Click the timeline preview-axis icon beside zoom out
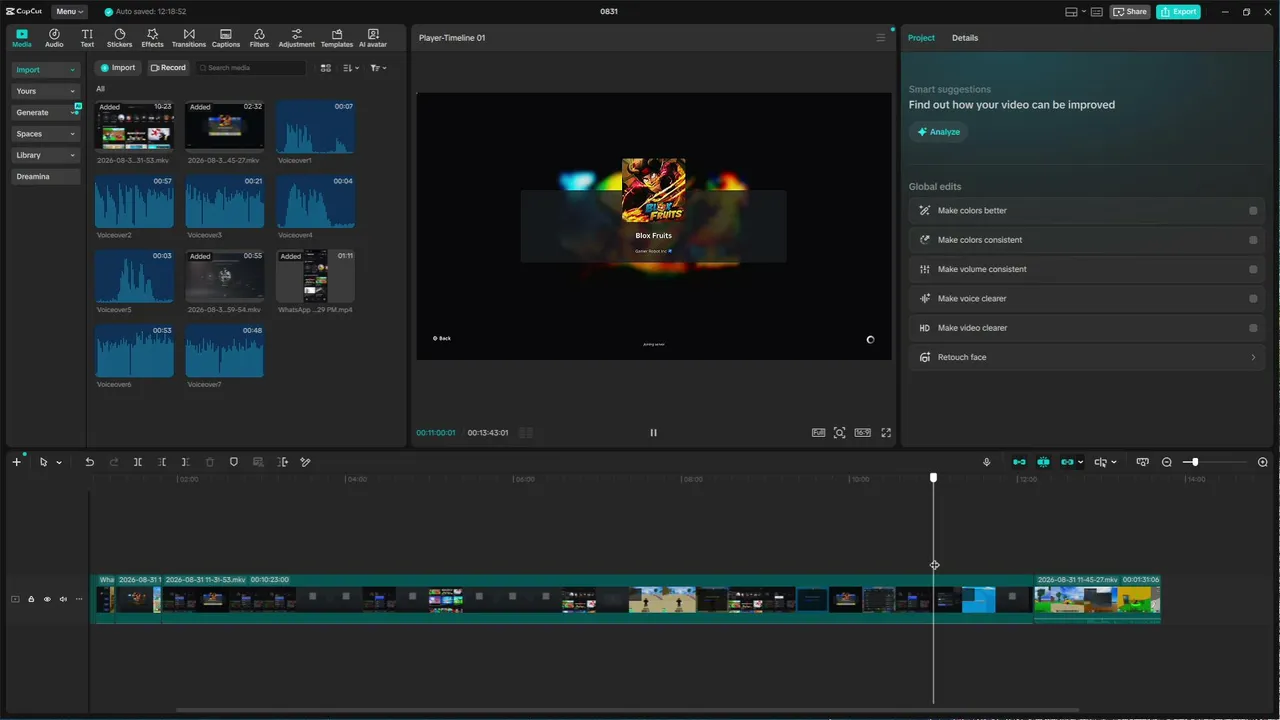The width and height of the screenshot is (1280, 720). (x=1143, y=462)
